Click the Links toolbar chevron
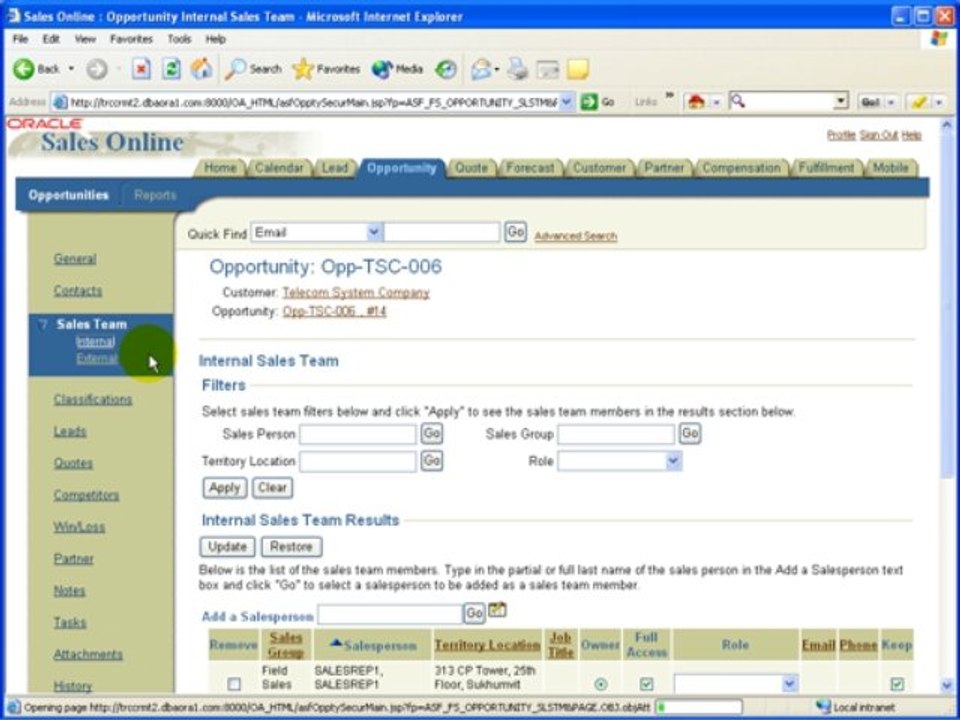Screen dimensions: 960x720 tap(669, 96)
